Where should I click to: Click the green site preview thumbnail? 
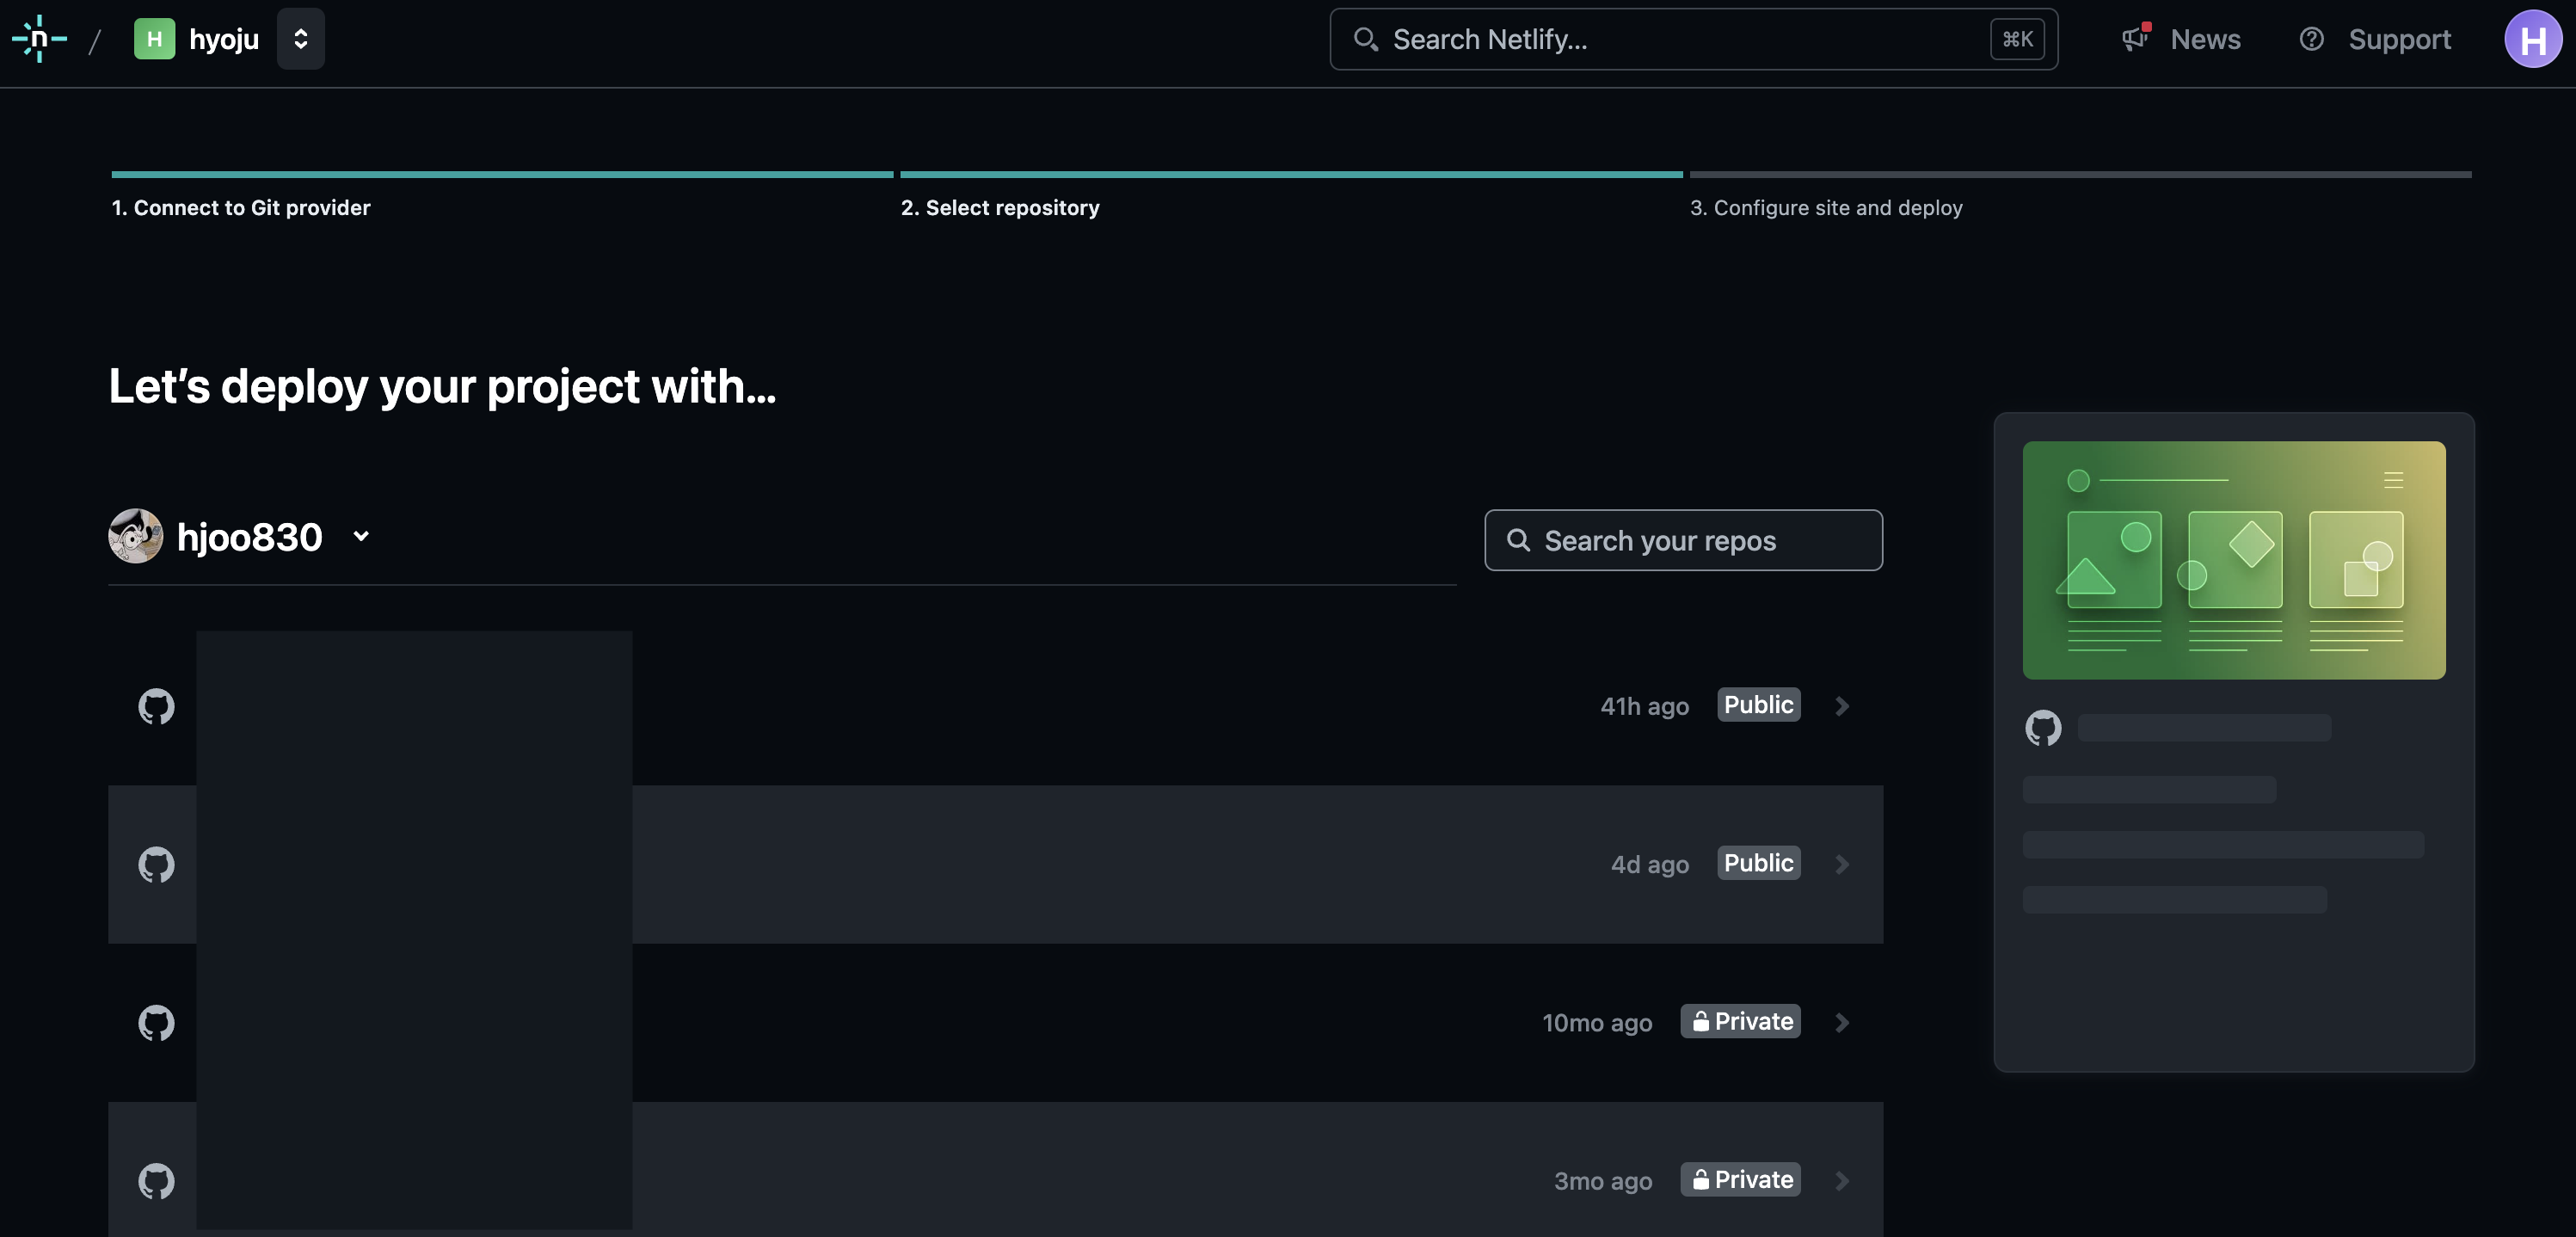coord(2233,560)
